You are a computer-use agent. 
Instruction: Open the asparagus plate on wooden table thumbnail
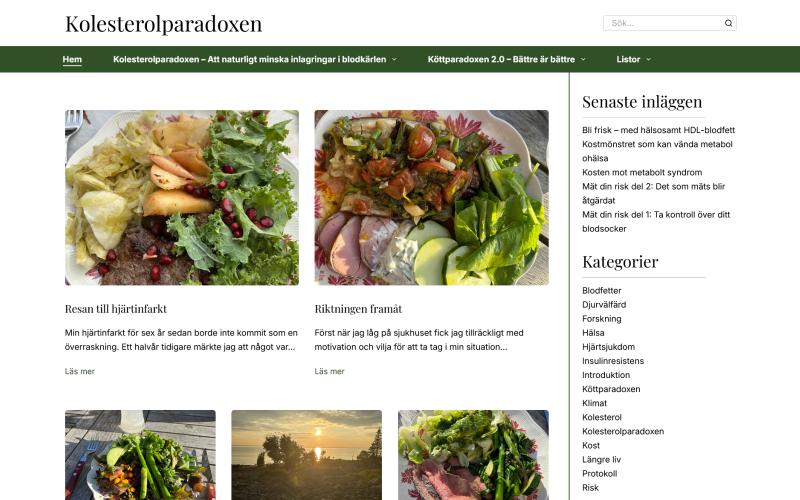coord(140,455)
